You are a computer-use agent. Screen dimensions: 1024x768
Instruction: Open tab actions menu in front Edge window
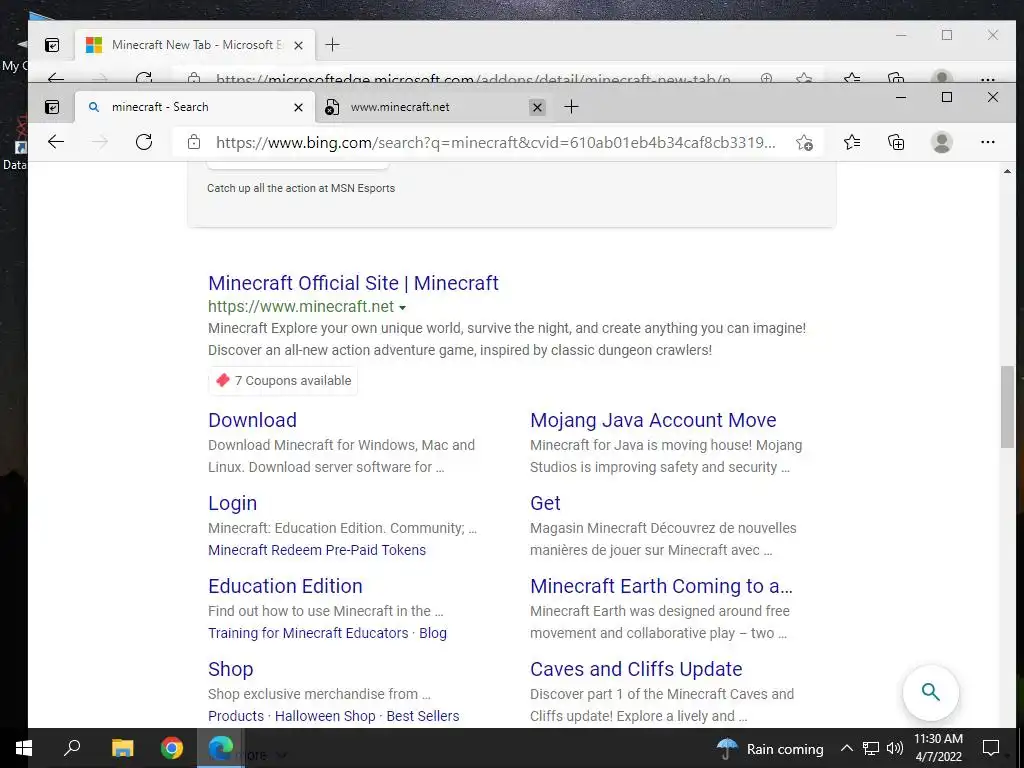click(x=52, y=107)
